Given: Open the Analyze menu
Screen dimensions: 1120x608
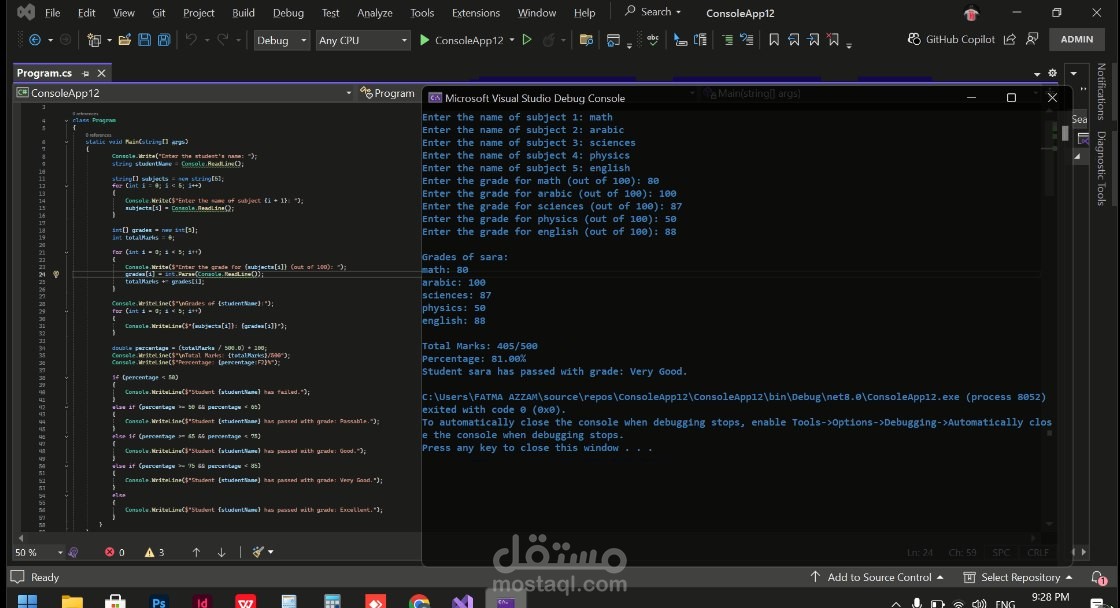Looking at the screenshot, I should point(374,13).
